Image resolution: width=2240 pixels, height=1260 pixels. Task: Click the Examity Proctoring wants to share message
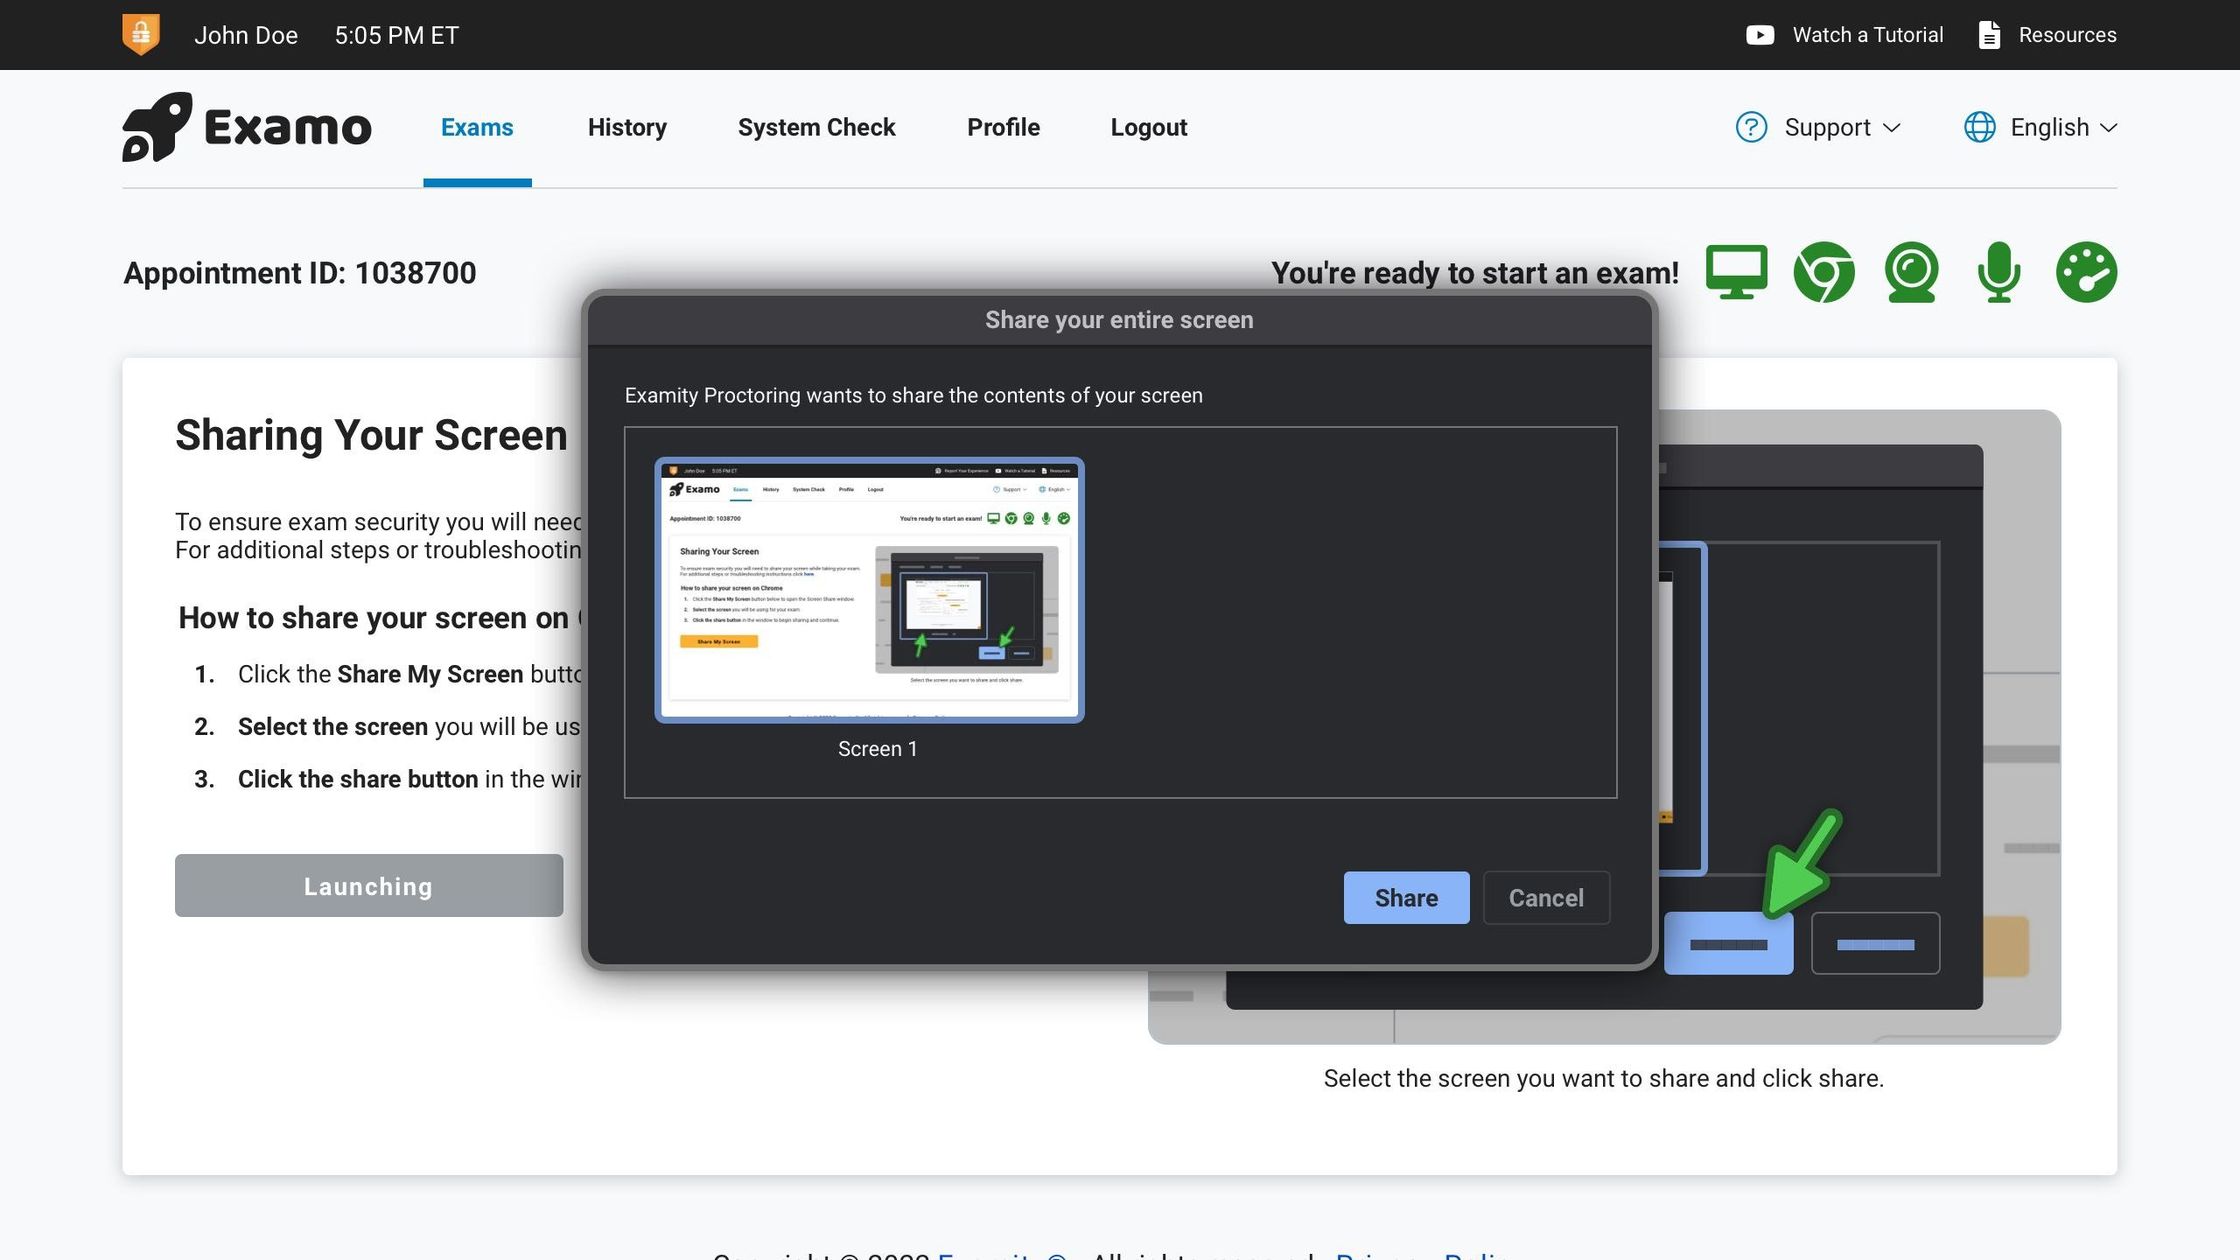913,395
